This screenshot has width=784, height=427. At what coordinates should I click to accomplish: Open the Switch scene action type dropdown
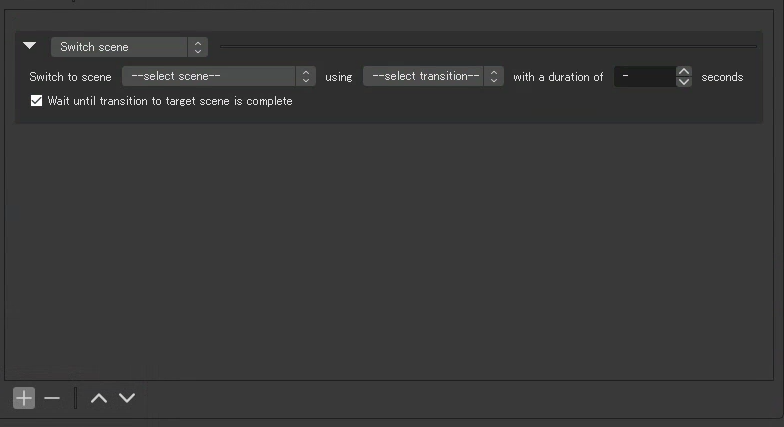click(x=129, y=47)
